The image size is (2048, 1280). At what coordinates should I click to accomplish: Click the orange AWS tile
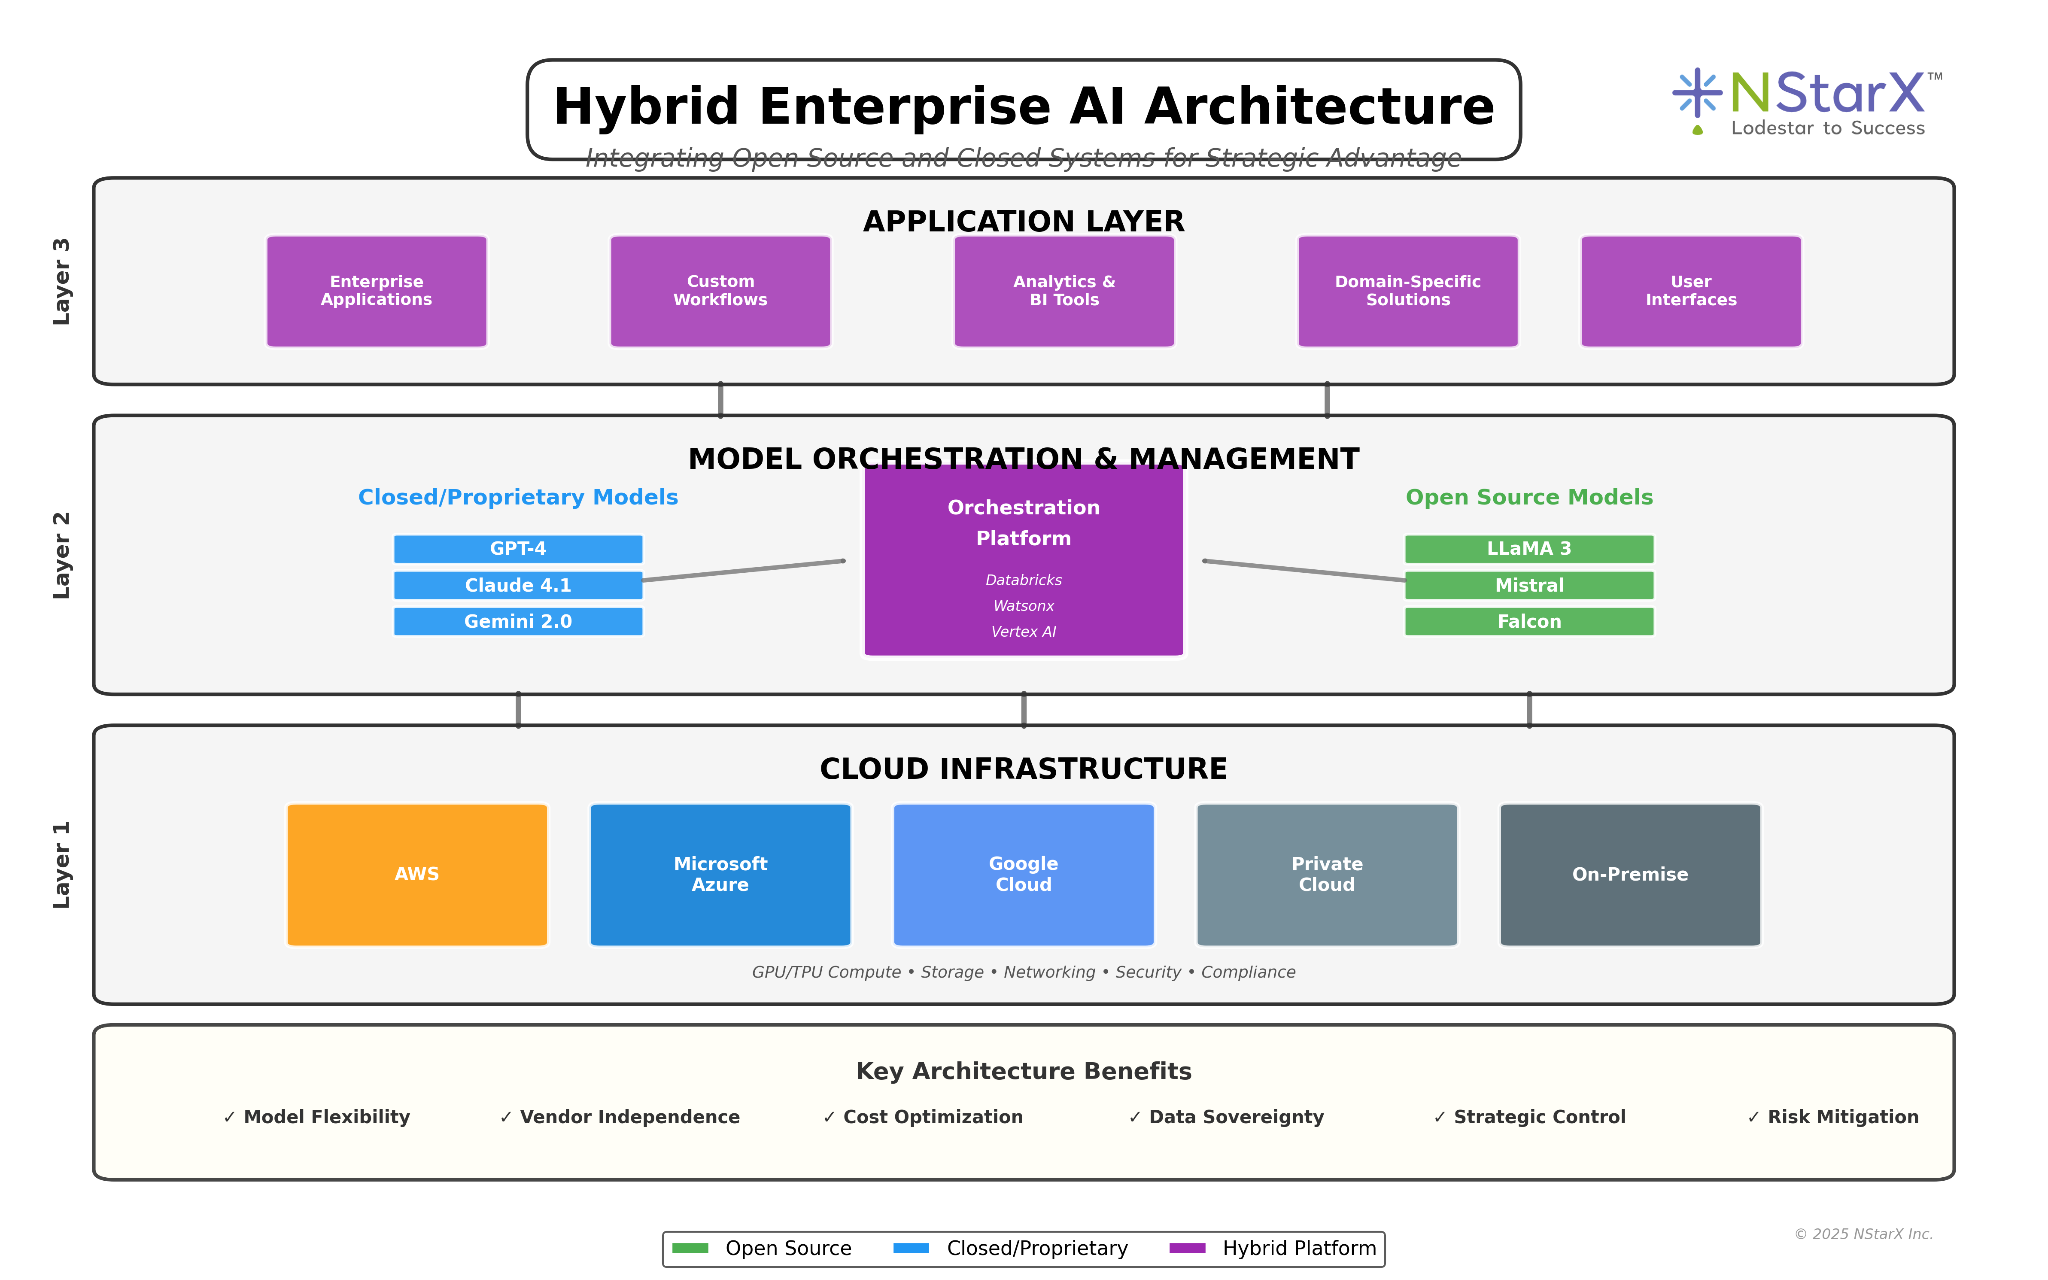pyautogui.click(x=417, y=874)
